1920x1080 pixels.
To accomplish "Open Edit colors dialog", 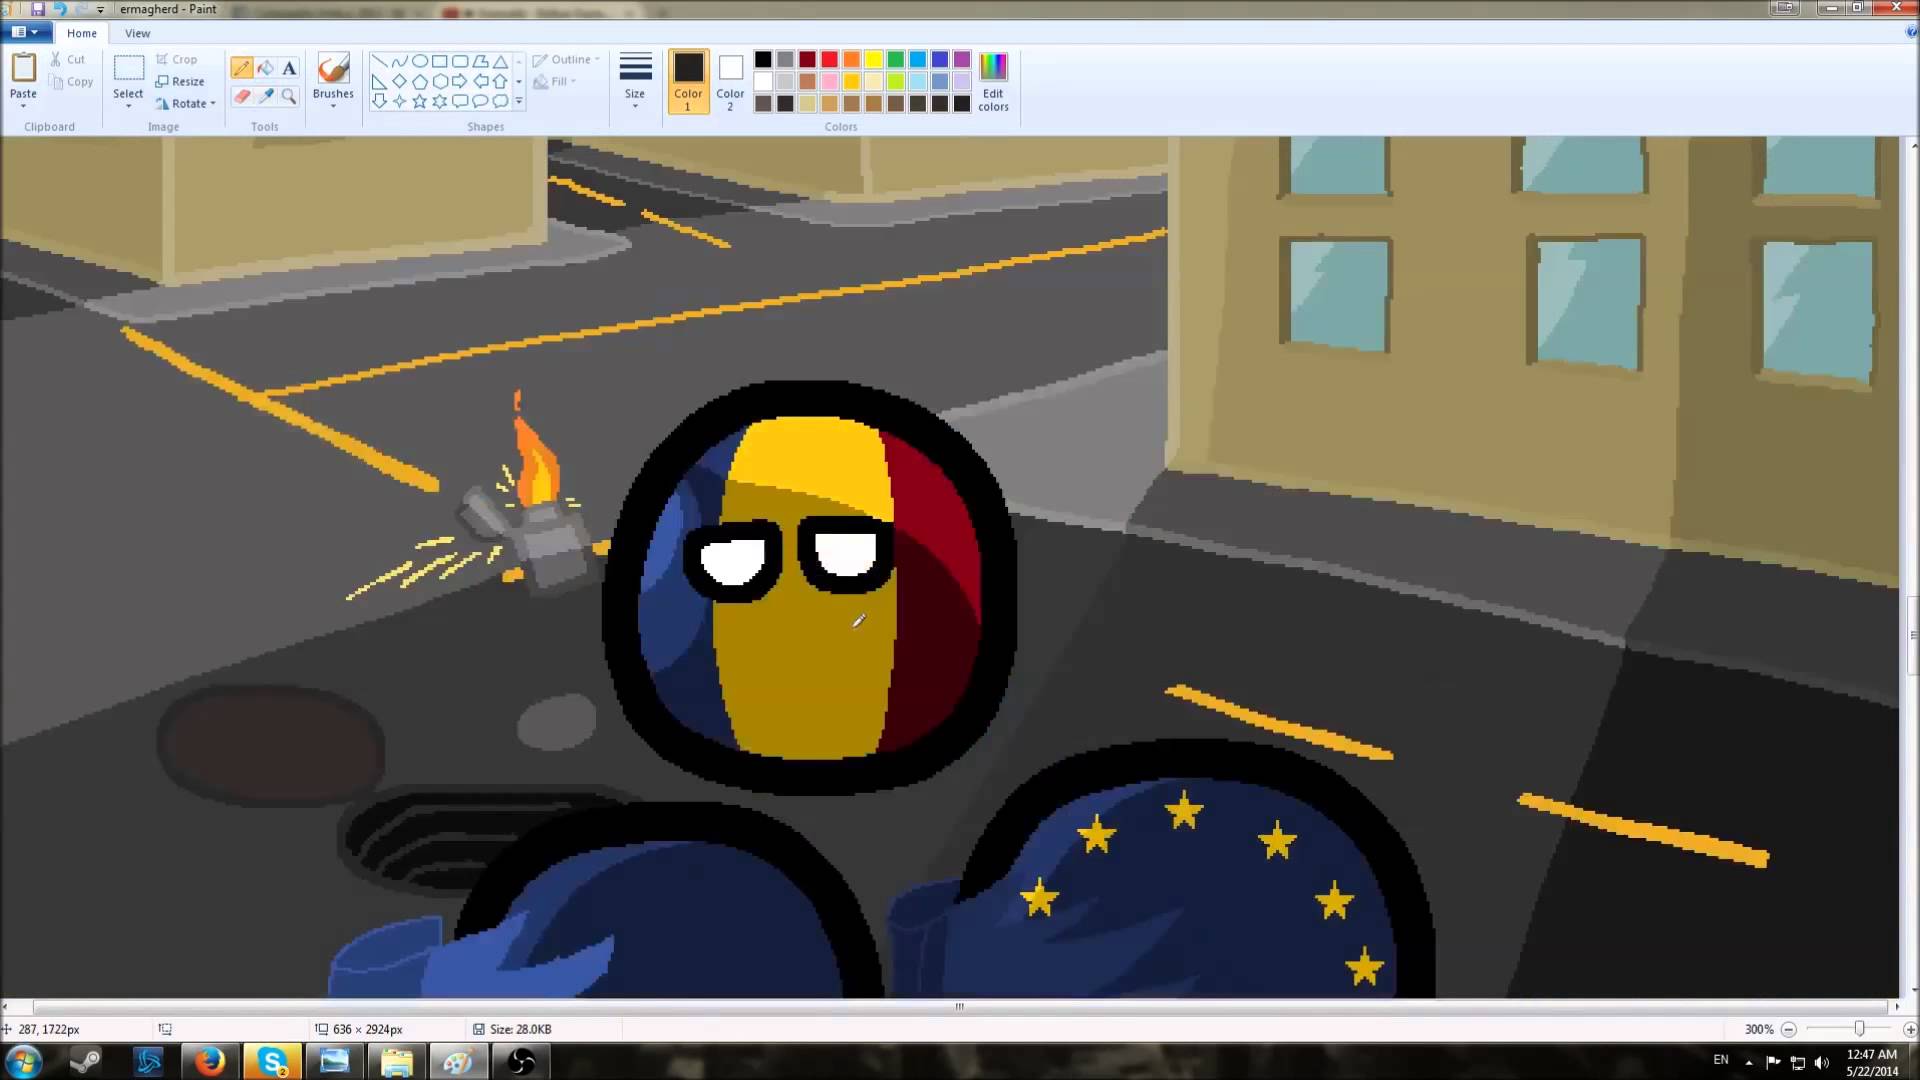I will tap(993, 80).
